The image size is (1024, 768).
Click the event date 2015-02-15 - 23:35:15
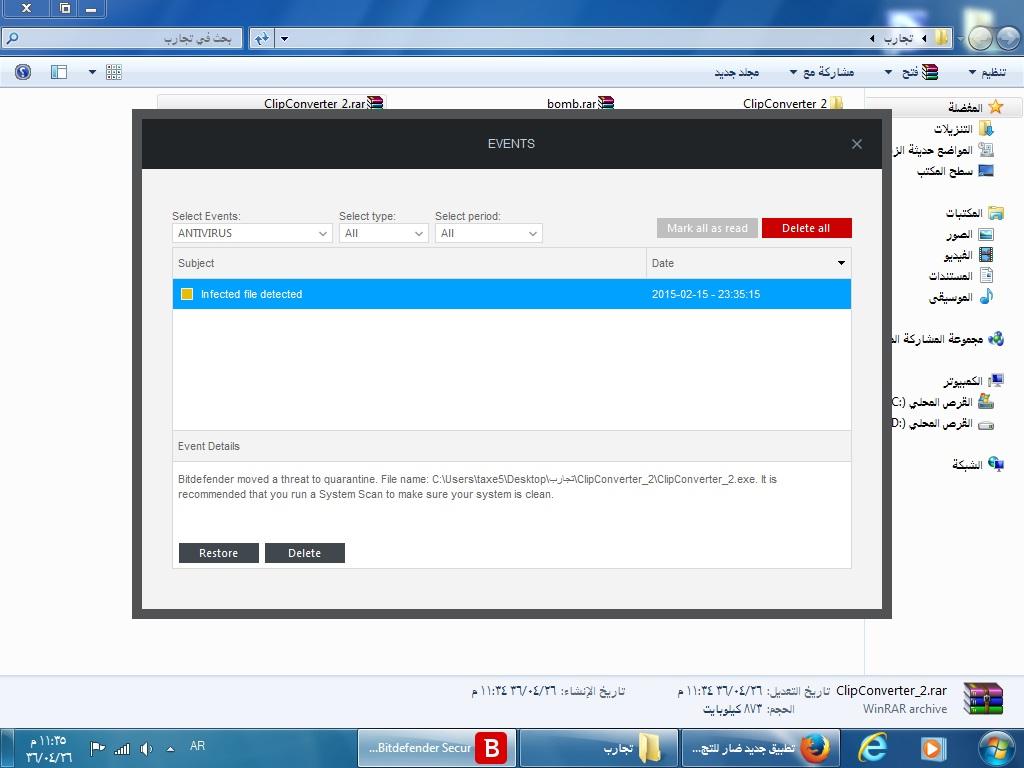pos(706,294)
